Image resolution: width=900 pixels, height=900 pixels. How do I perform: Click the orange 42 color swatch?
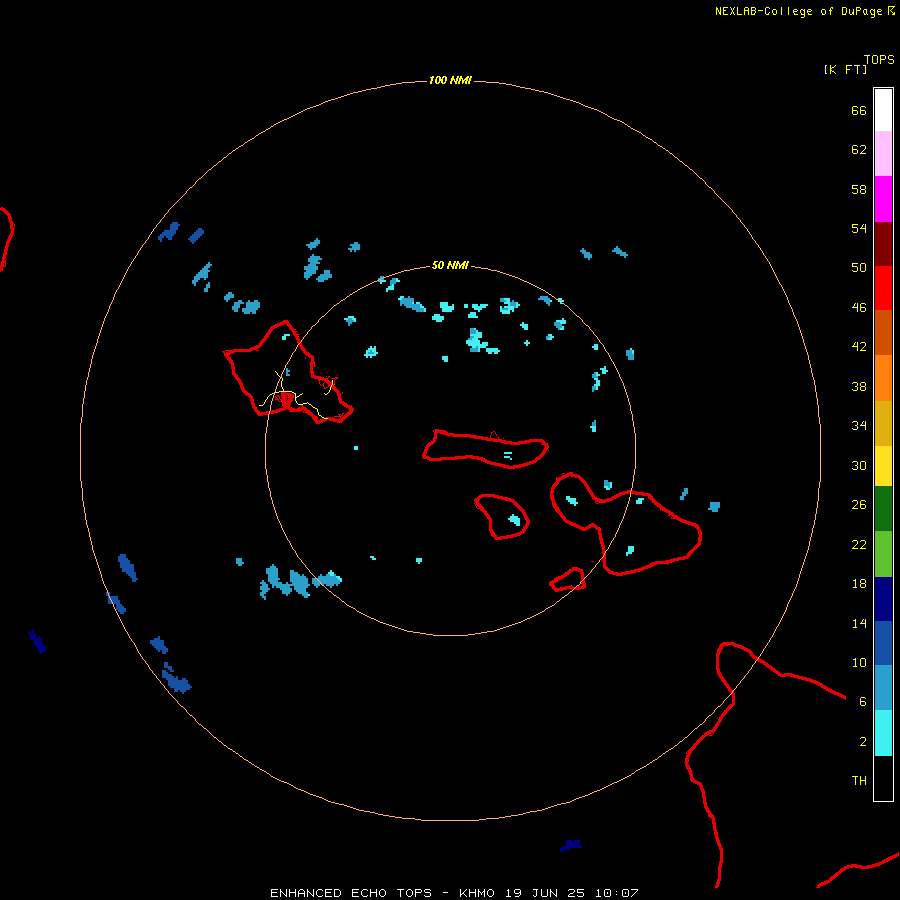[883, 377]
